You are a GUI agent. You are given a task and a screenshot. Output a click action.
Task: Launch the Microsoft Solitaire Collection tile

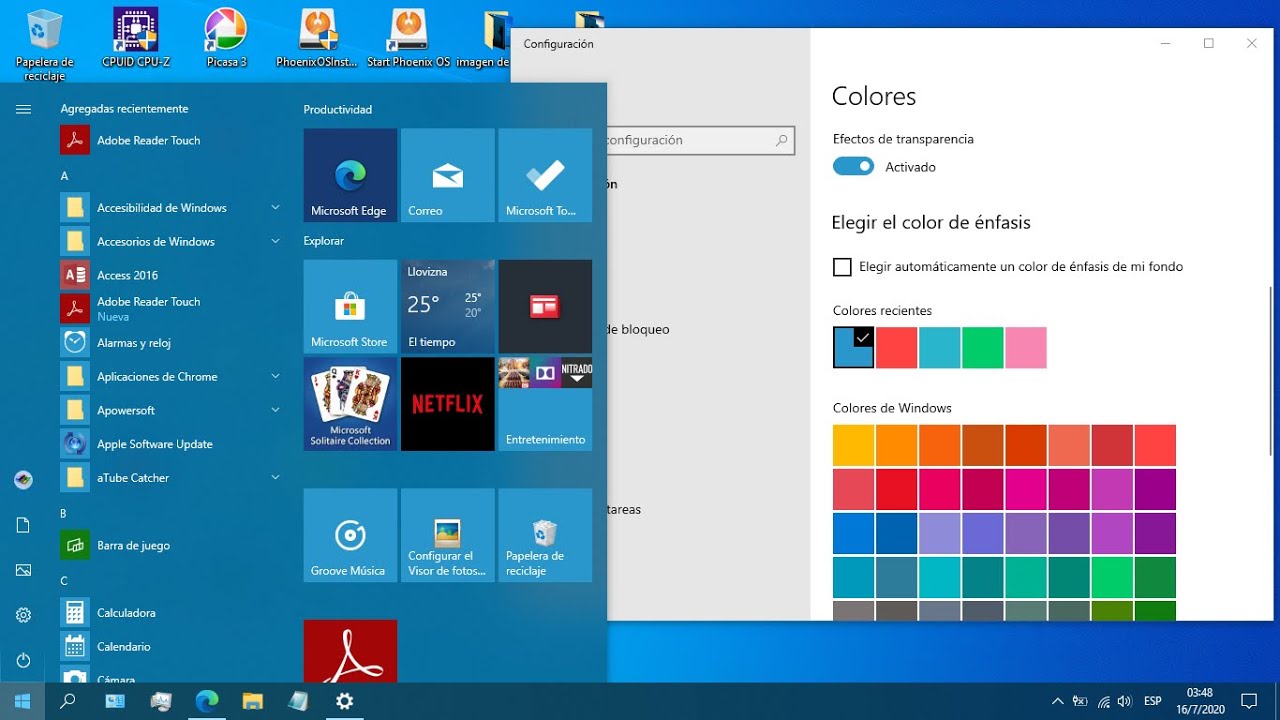point(350,404)
